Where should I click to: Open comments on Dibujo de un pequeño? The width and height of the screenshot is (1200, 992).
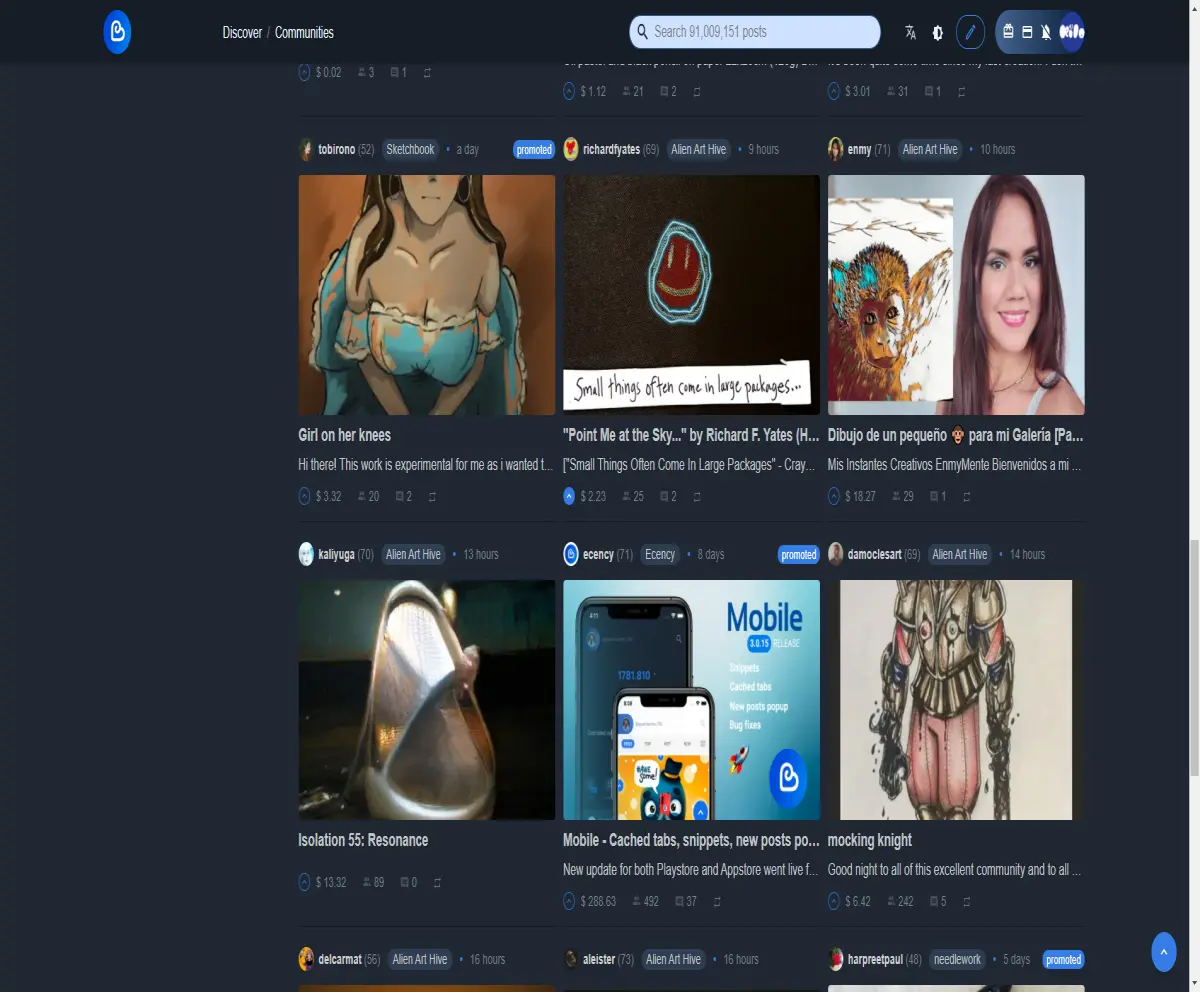937,496
